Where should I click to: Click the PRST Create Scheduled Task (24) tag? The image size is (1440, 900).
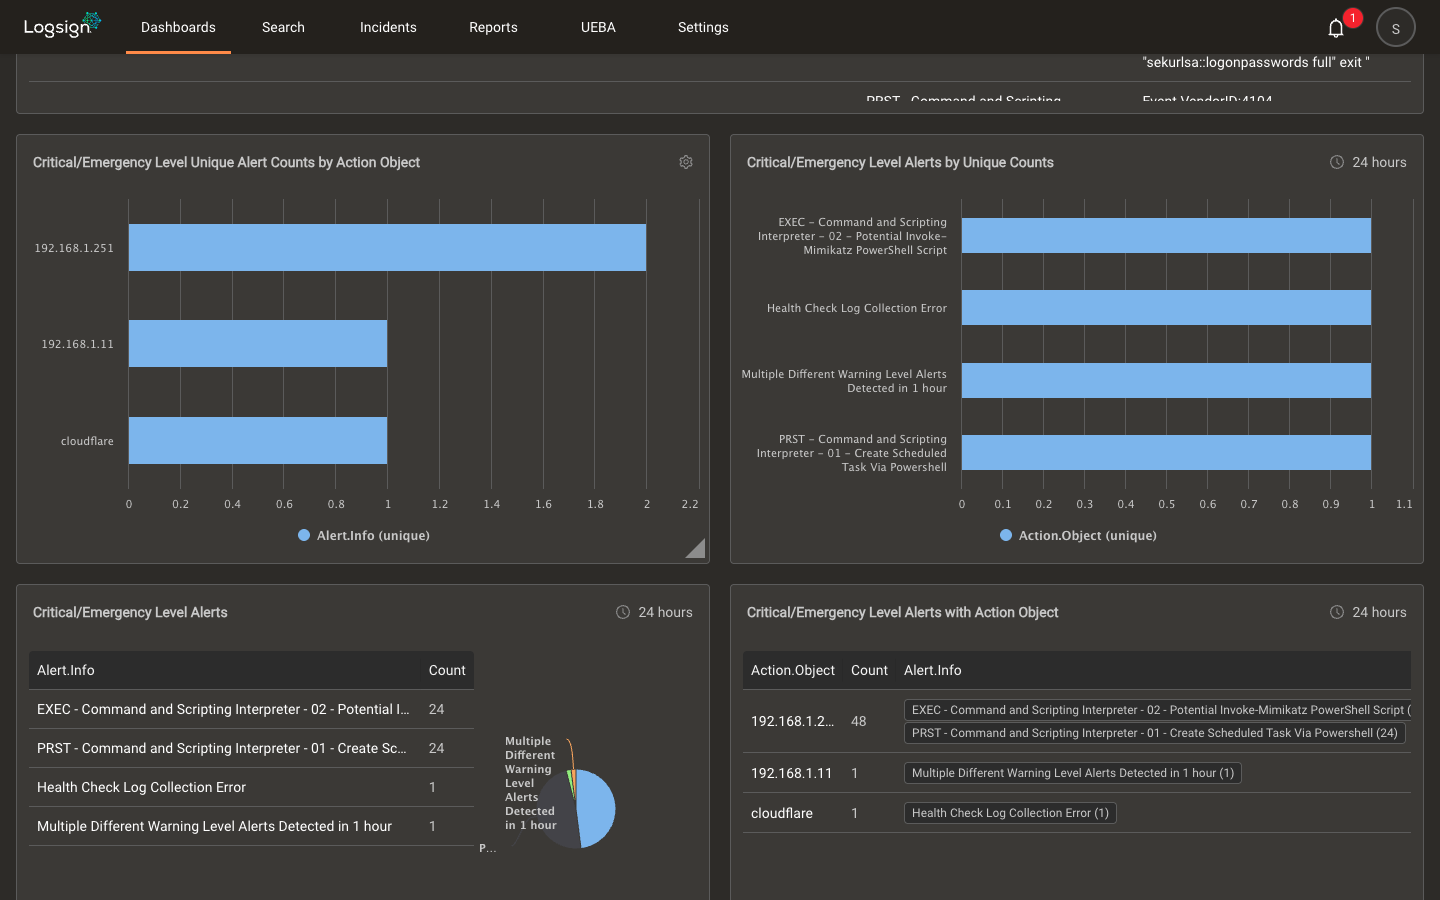1155,733
